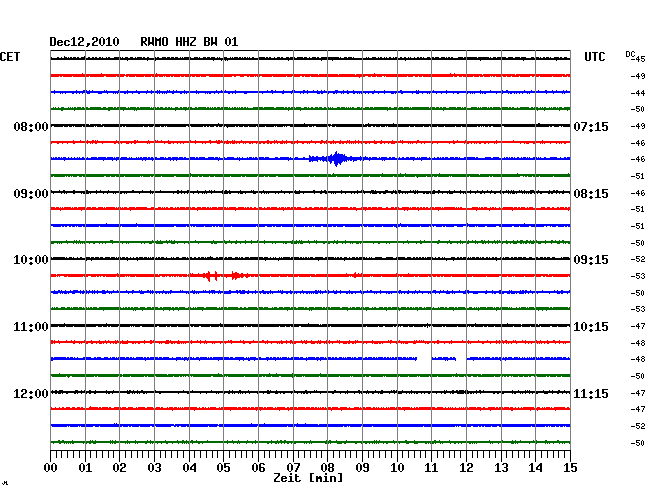Click DC value '-47' beside 11:15 UTC
650x494 pixels.
click(x=638, y=393)
